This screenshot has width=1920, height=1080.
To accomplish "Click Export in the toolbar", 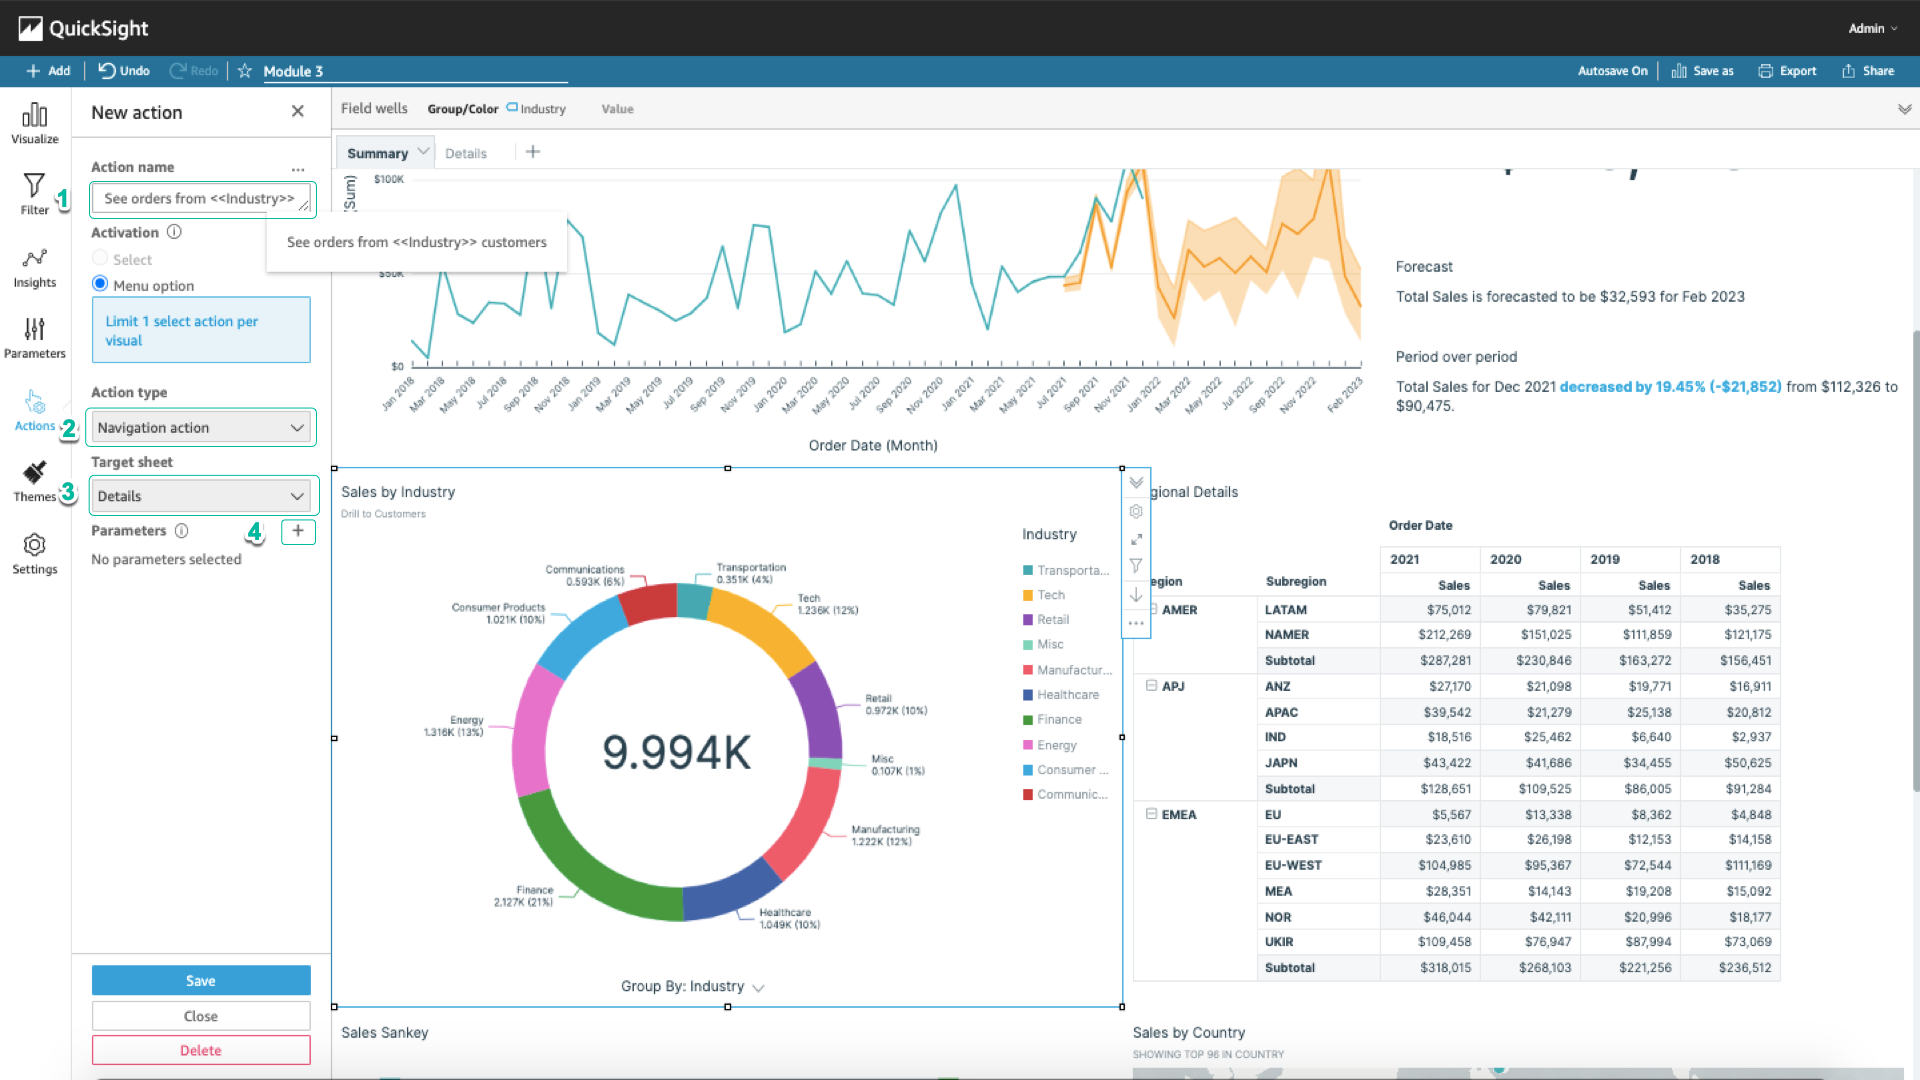I will (x=1787, y=71).
